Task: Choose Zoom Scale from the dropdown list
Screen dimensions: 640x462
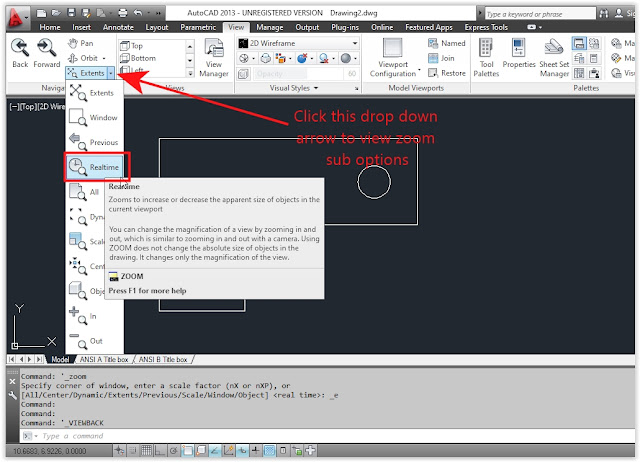Action: [86, 242]
